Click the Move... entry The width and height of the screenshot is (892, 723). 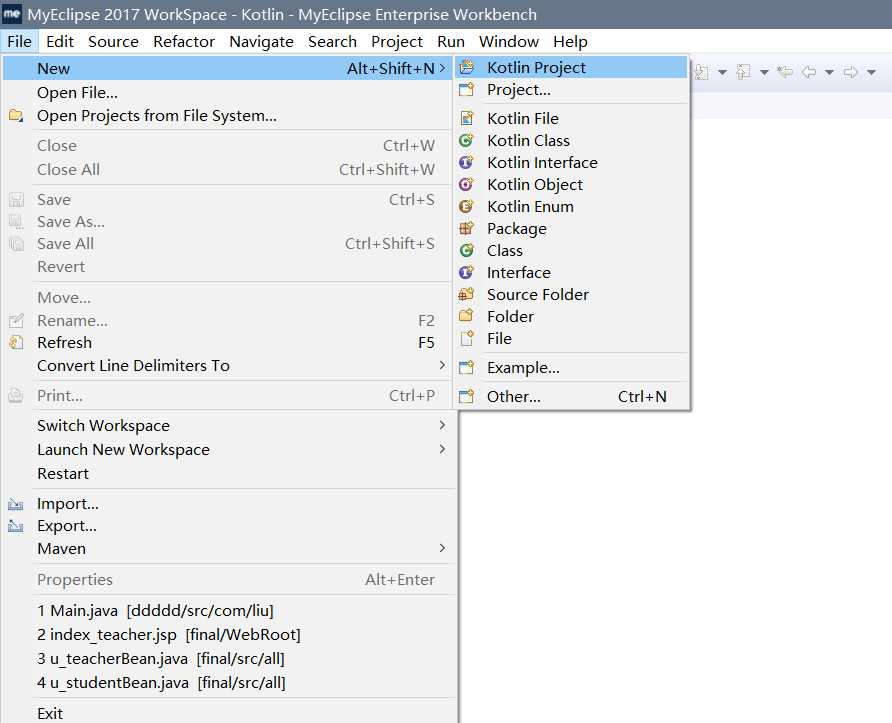pos(228,298)
